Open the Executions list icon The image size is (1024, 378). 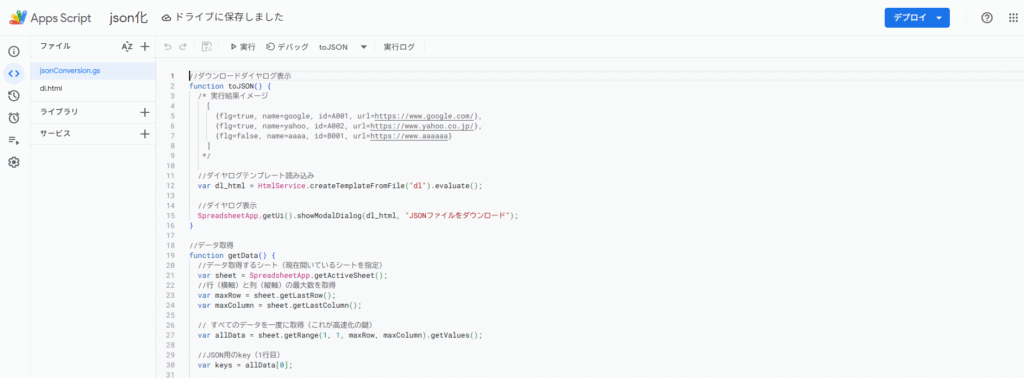(x=14, y=140)
